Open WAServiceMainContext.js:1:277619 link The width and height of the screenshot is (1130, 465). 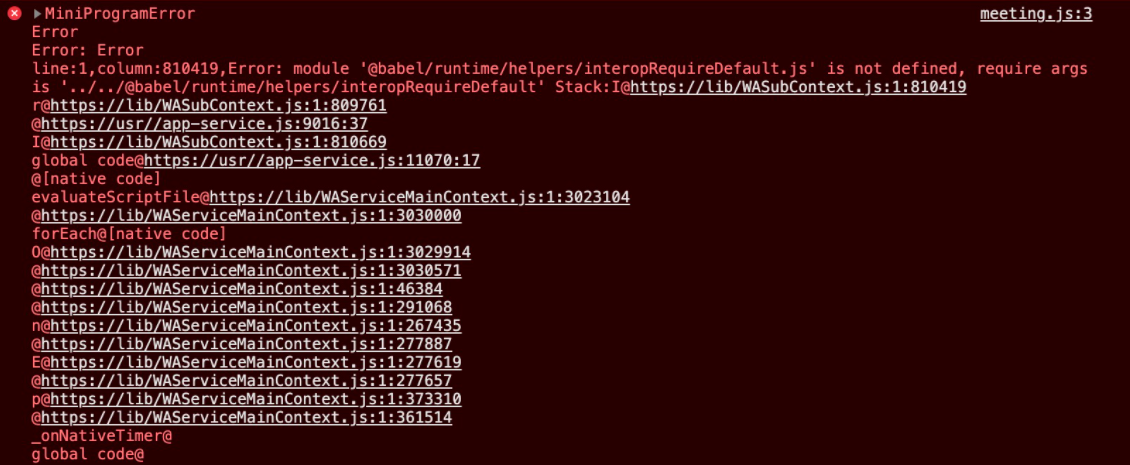pos(256,363)
